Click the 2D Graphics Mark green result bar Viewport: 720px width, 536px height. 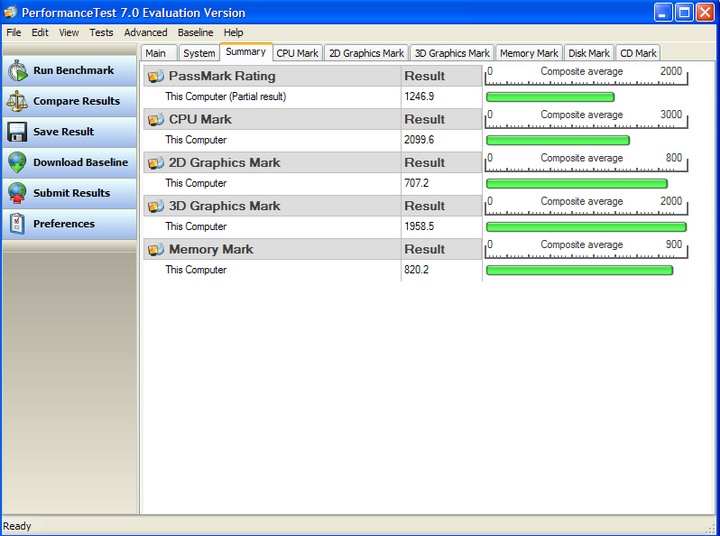click(577, 184)
